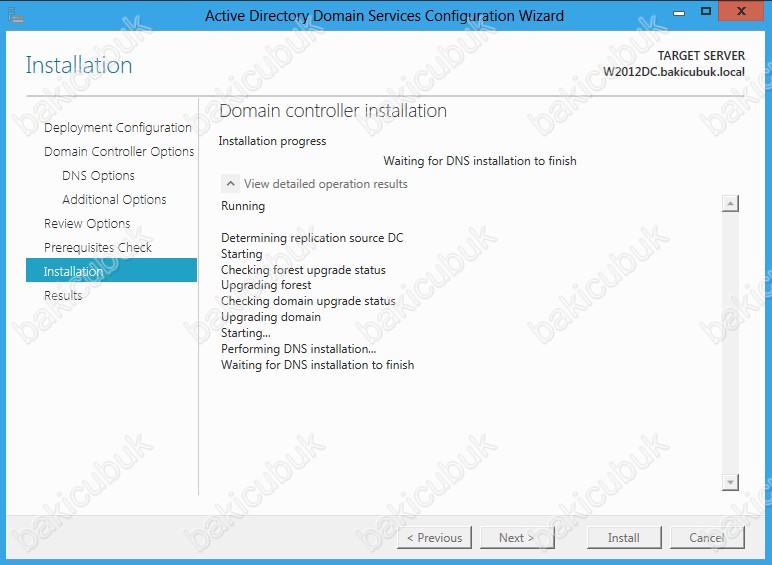Close the wizard window

click(x=741, y=11)
